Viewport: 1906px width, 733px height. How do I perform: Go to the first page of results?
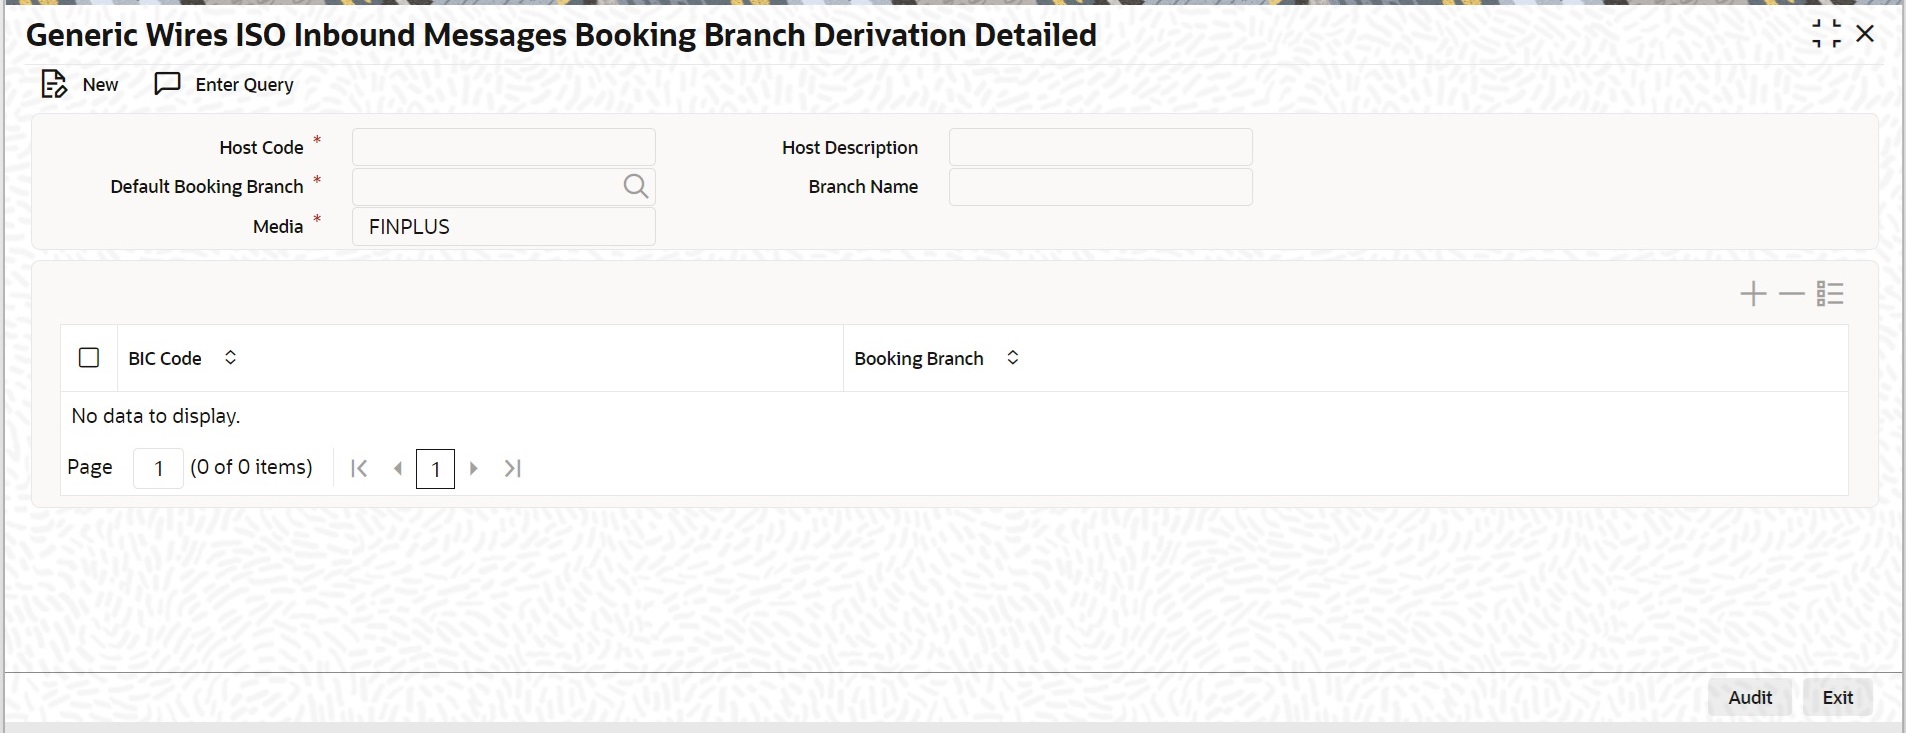359,468
